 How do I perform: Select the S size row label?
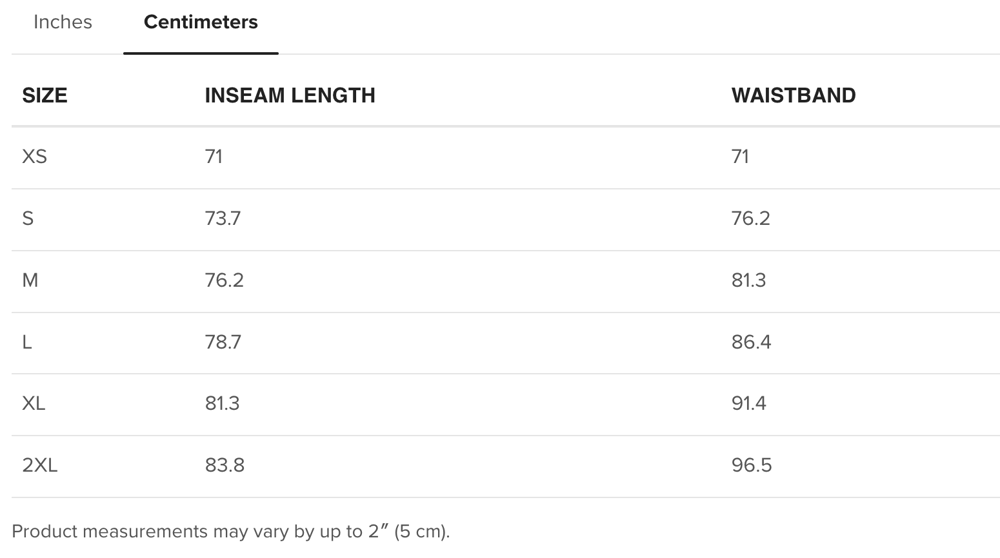(28, 219)
